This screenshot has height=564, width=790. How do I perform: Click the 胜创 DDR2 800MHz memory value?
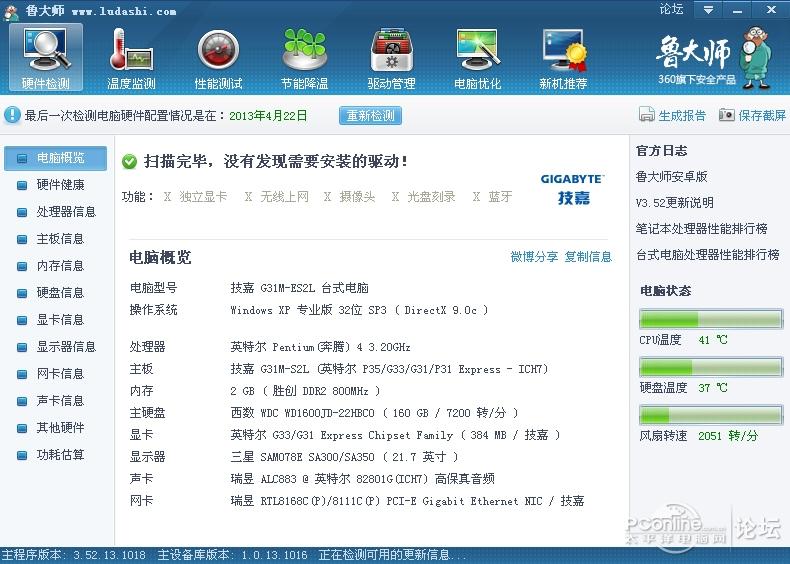pyautogui.click(x=305, y=391)
